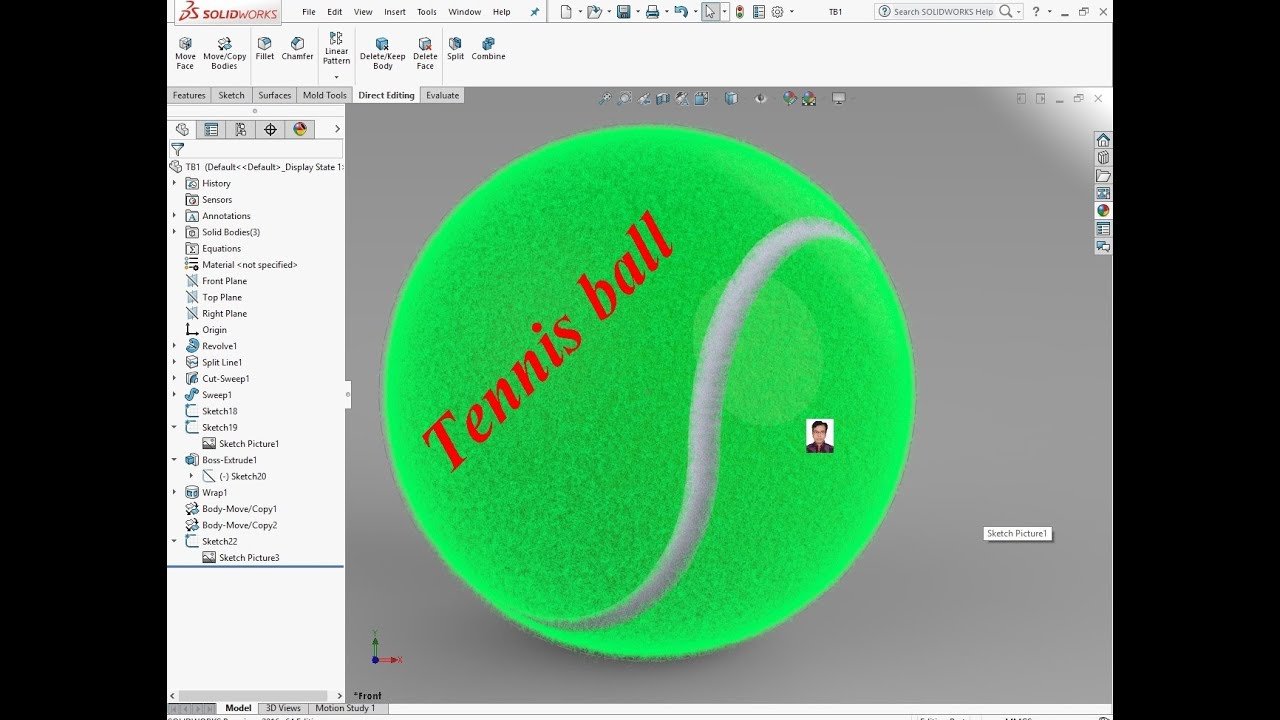Switch to the Features tab
Screen dimensions: 1280x720
tap(189, 95)
